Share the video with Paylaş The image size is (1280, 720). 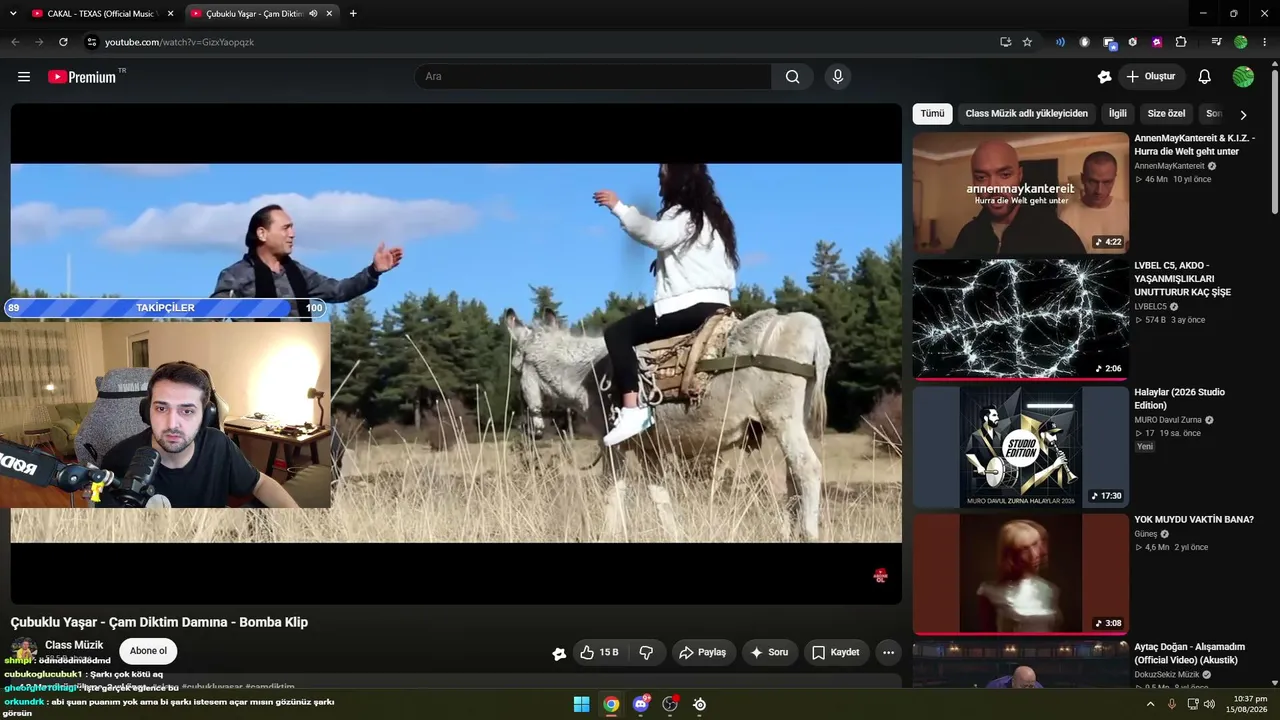[x=704, y=653]
